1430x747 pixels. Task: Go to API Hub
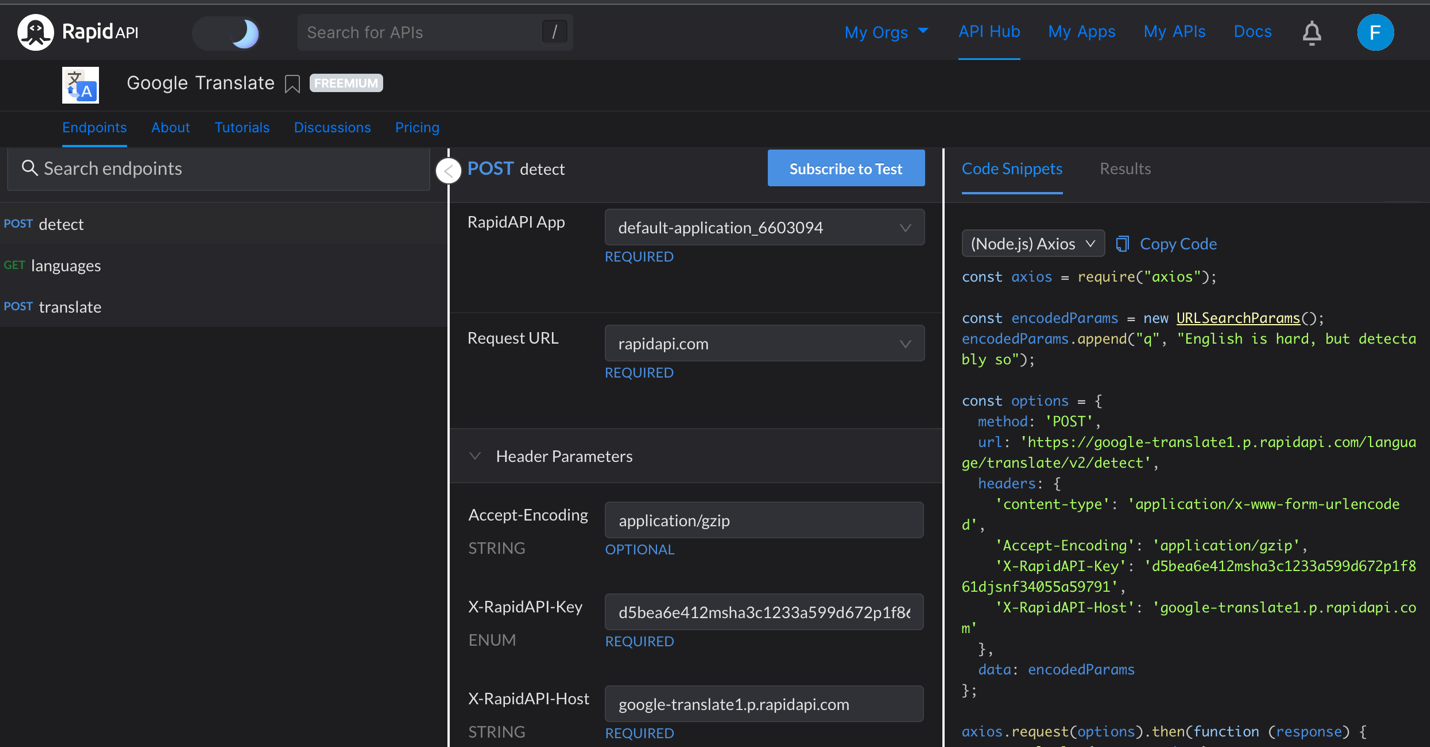(989, 32)
